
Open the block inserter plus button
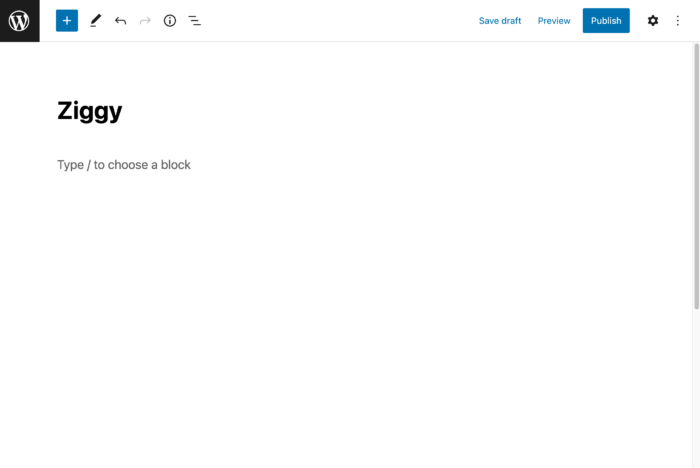[67, 21]
